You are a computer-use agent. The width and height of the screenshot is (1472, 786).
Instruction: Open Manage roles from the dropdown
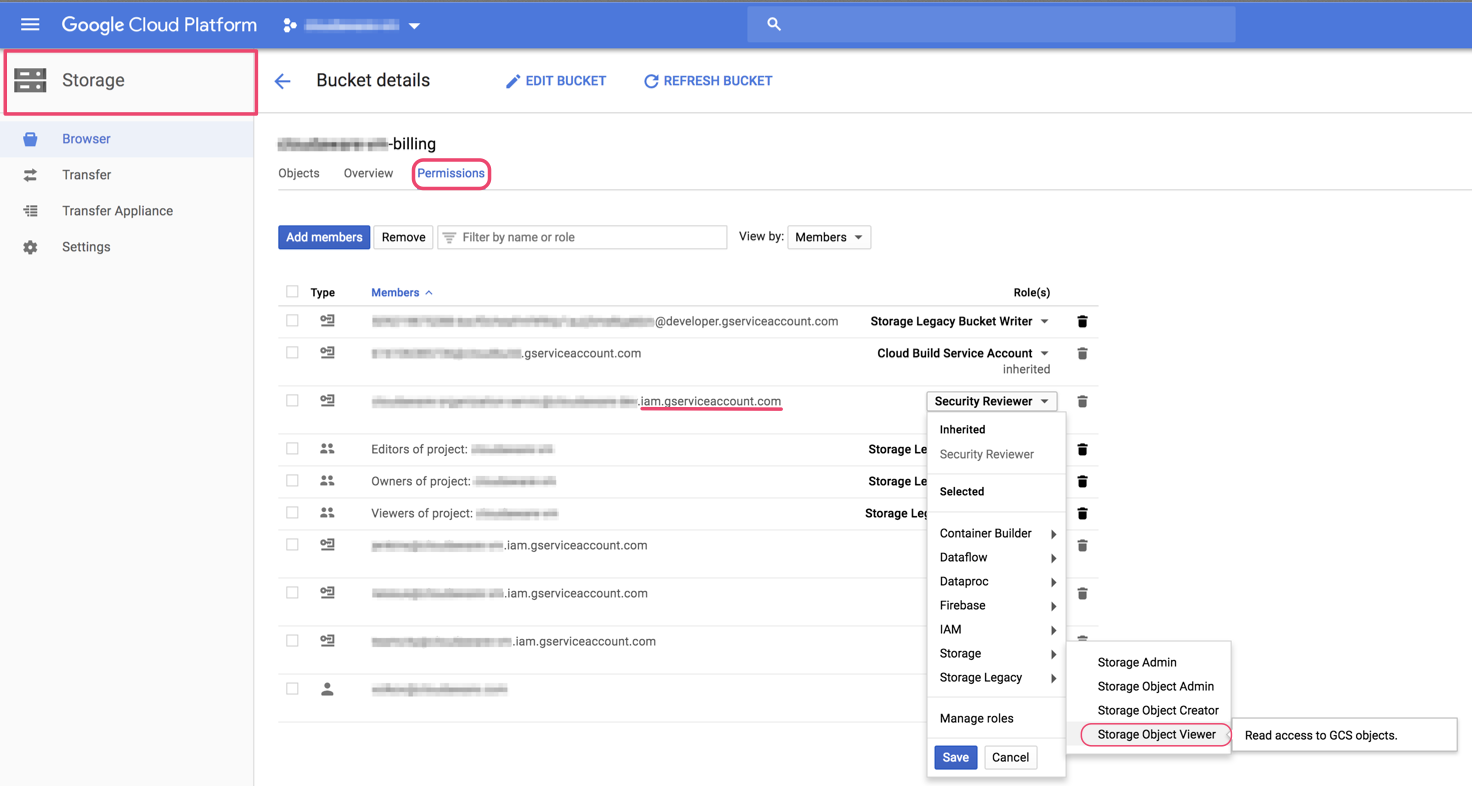[x=976, y=718]
